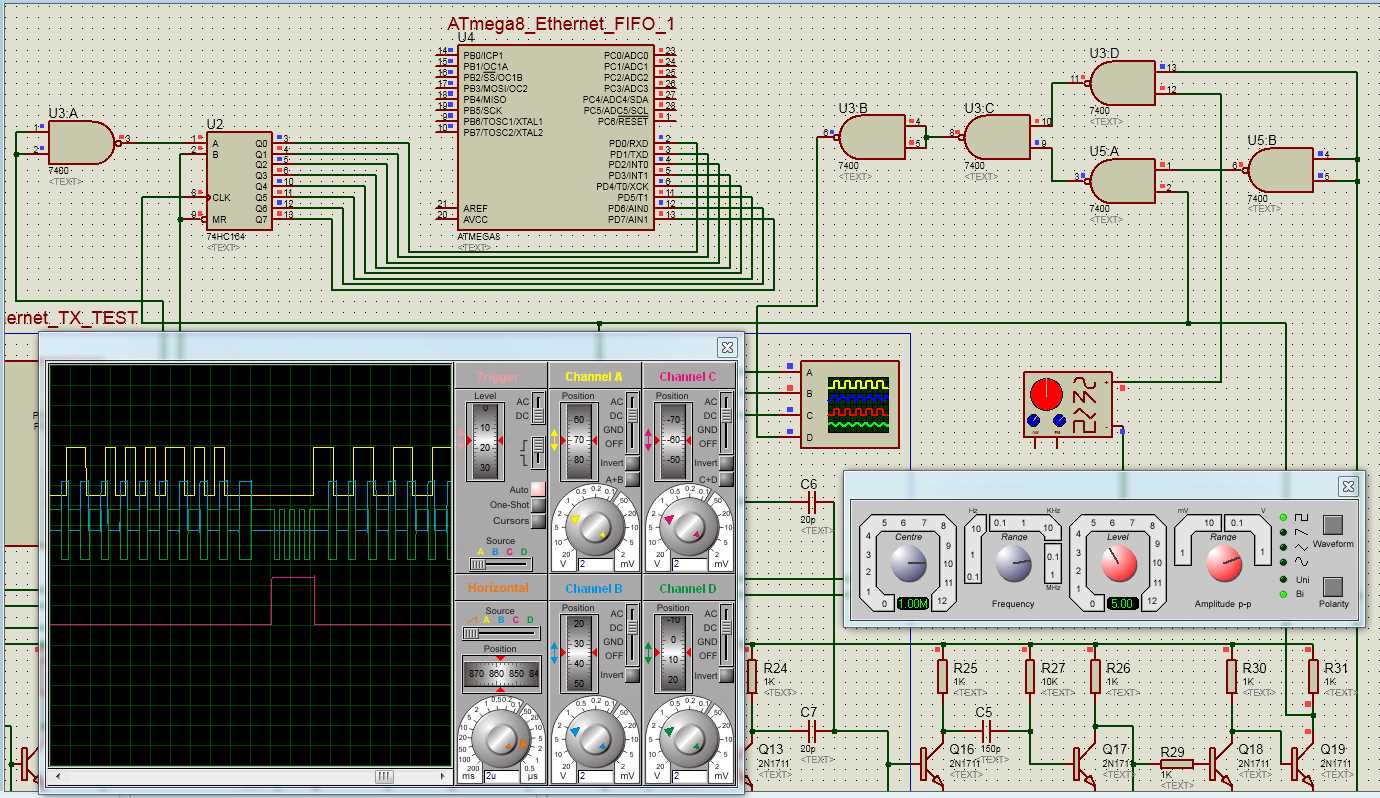Select the U5:B NAND gate
Viewport: 1380px width, 798px height.
1279,170
